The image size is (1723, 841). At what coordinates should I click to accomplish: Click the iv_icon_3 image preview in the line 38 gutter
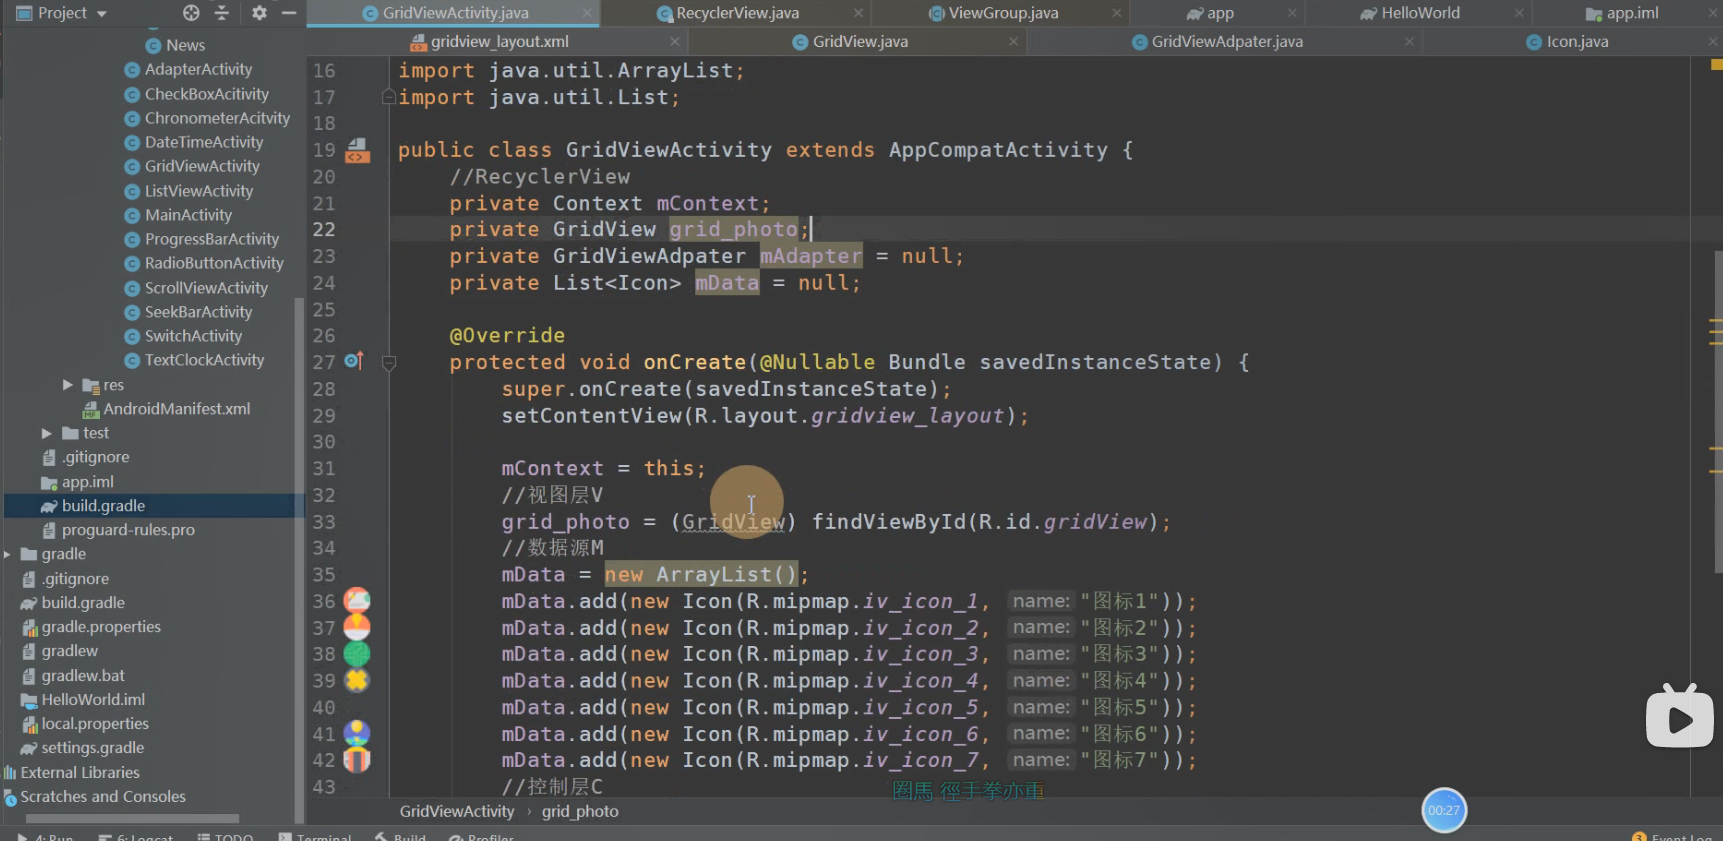(x=357, y=654)
